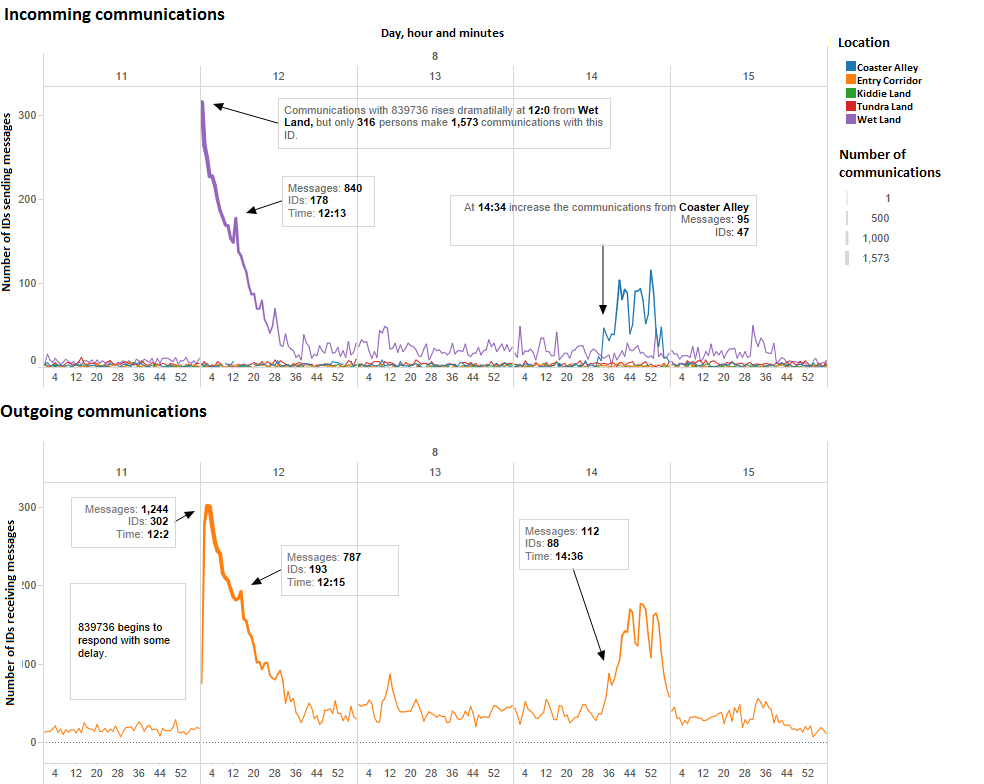
Task: Click the Incomming communications chart title
Action: (x=113, y=15)
